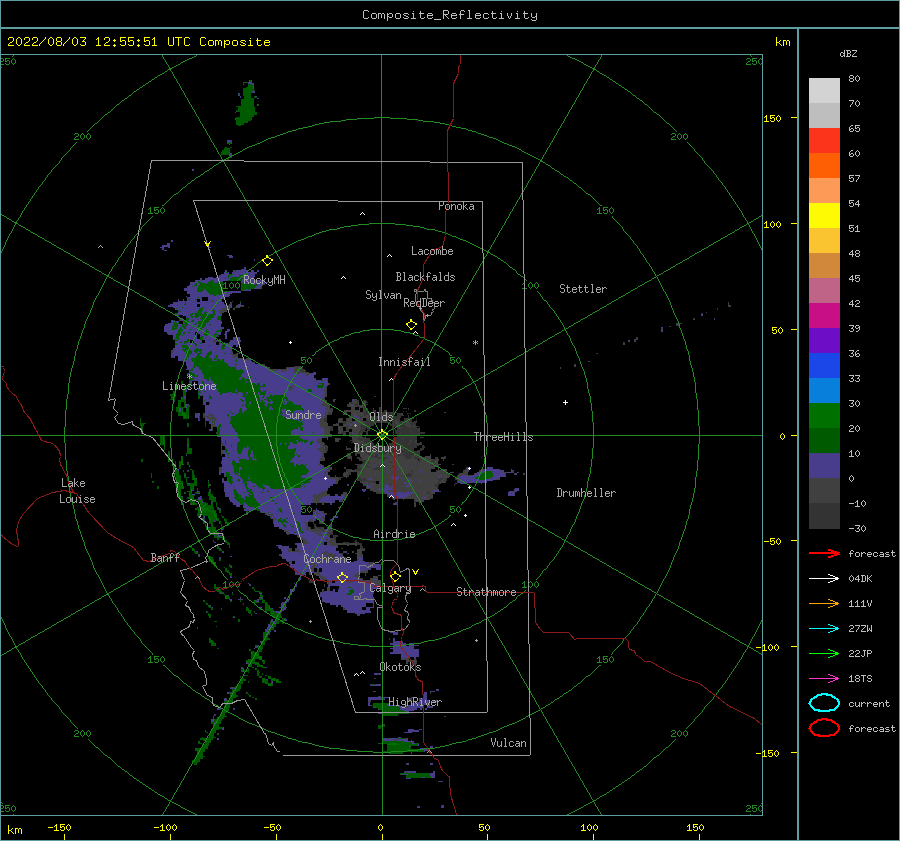Click the Vulcan city label
Screen dimensions: 900x841
(509, 743)
